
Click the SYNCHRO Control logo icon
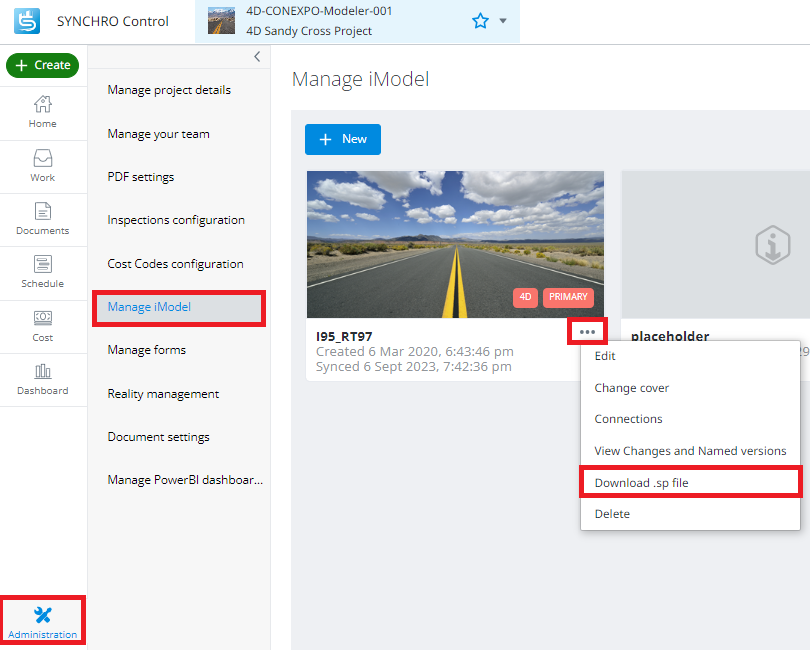(27, 21)
